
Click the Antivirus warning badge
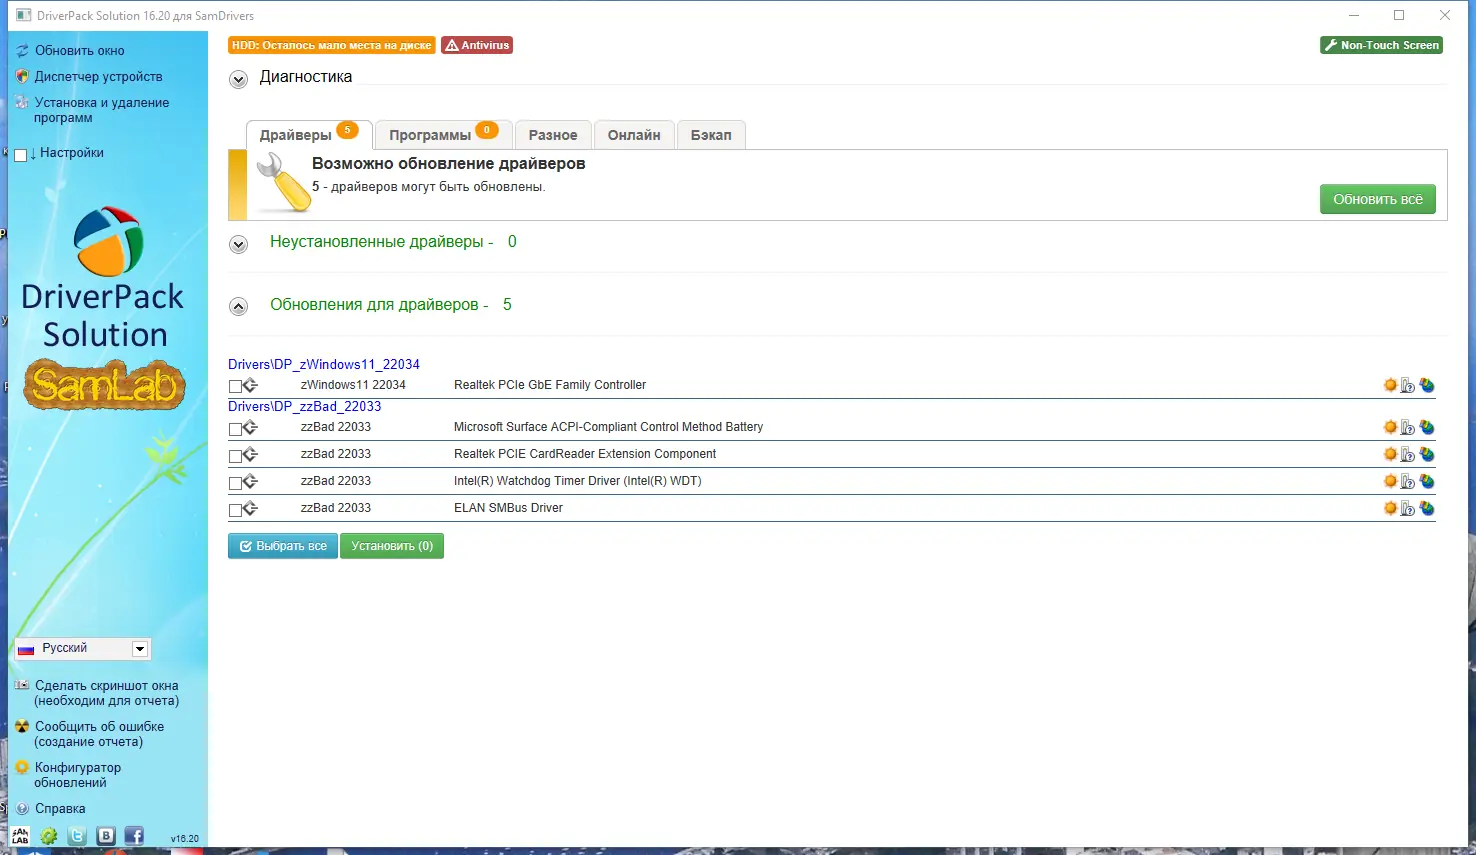click(x=477, y=45)
